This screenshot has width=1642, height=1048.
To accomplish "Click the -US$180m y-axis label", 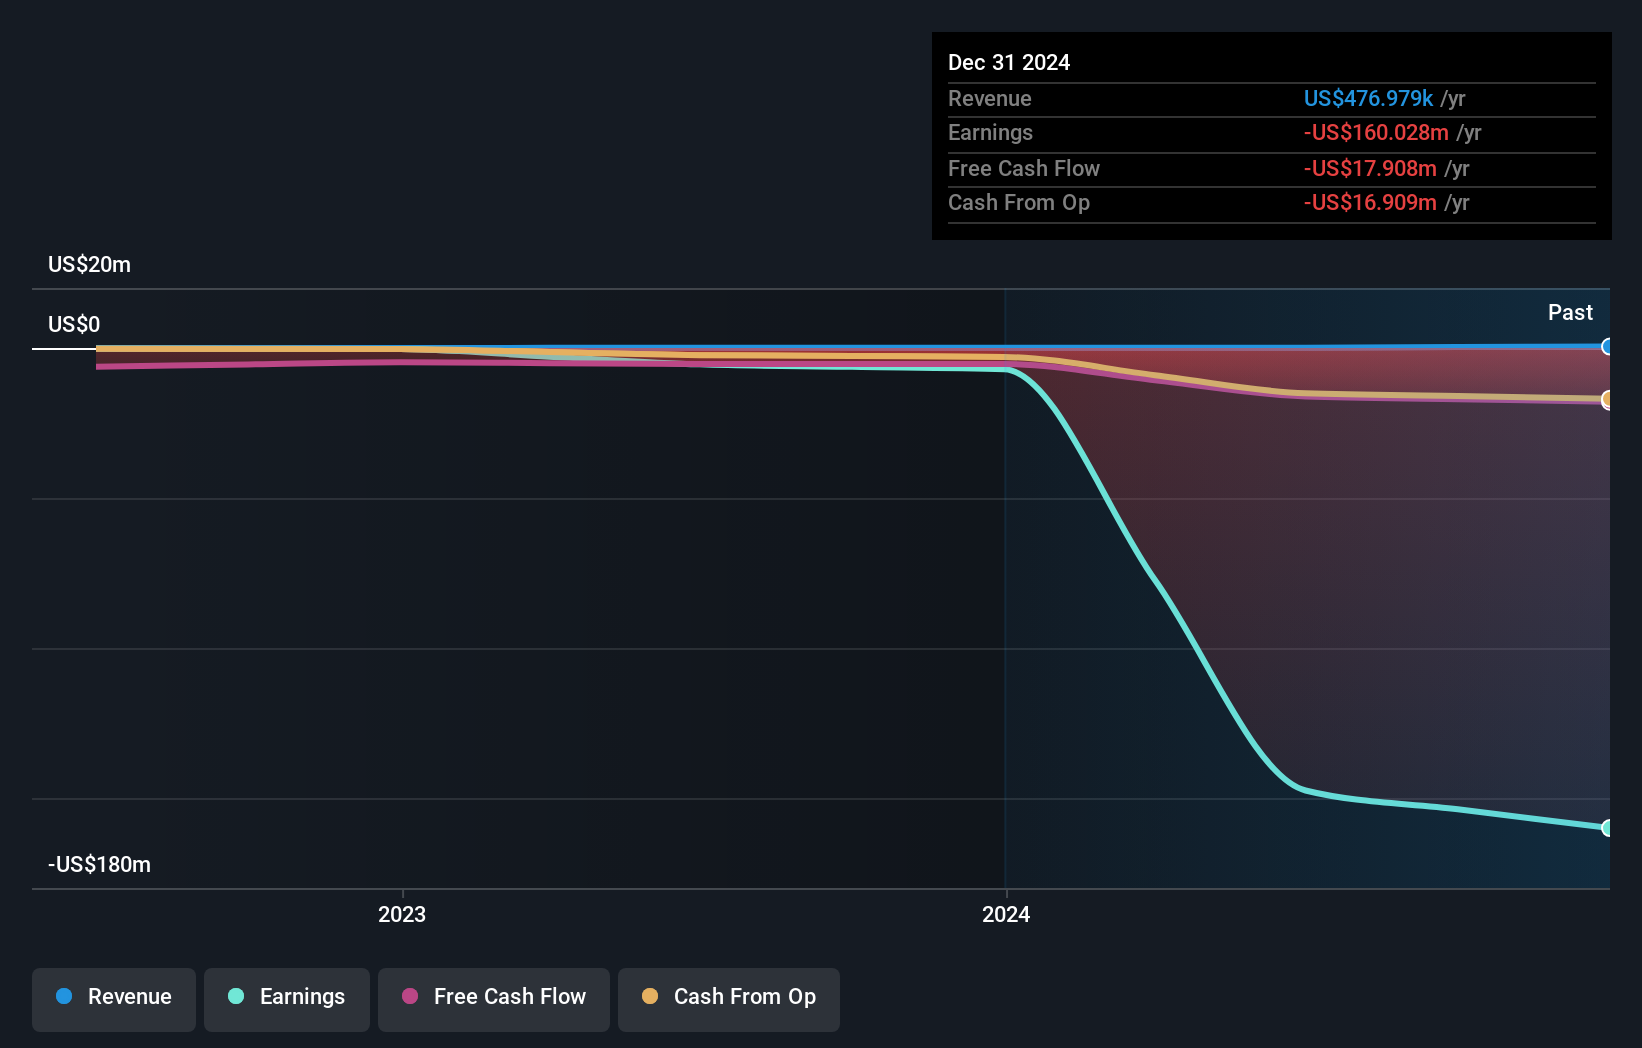I will coord(99,864).
